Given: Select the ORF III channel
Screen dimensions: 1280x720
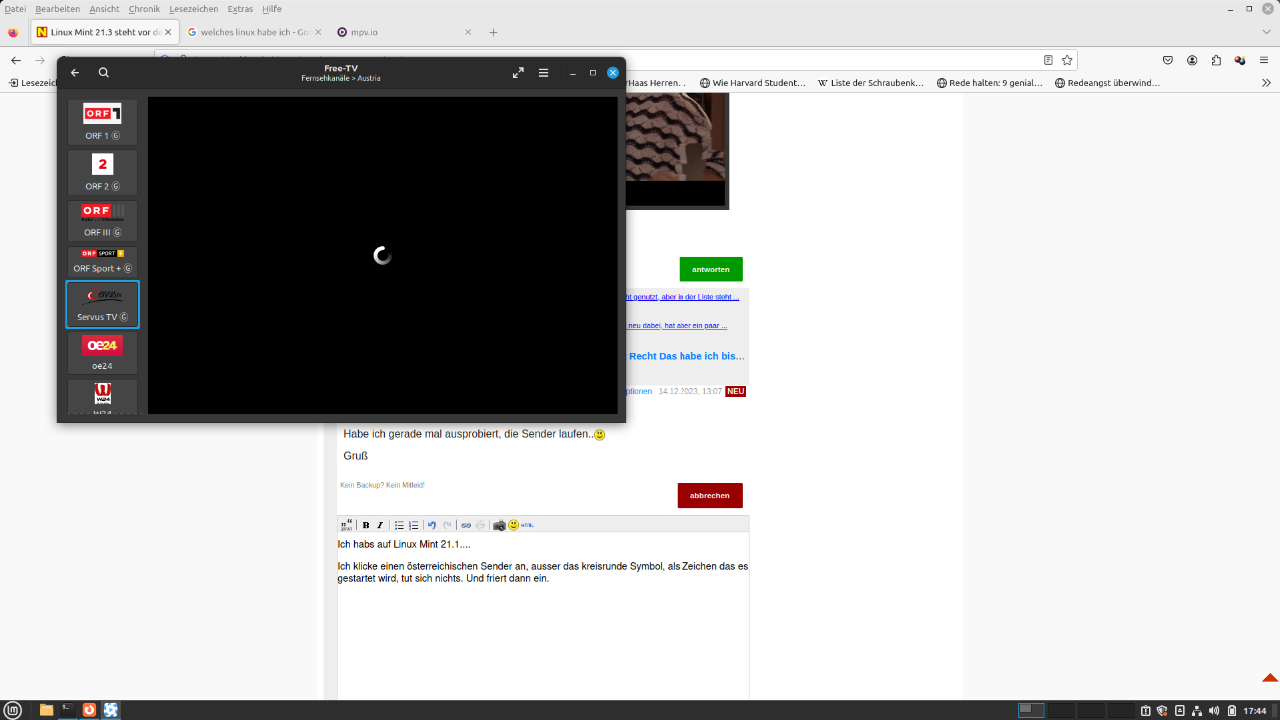Looking at the screenshot, I should [102, 220].
